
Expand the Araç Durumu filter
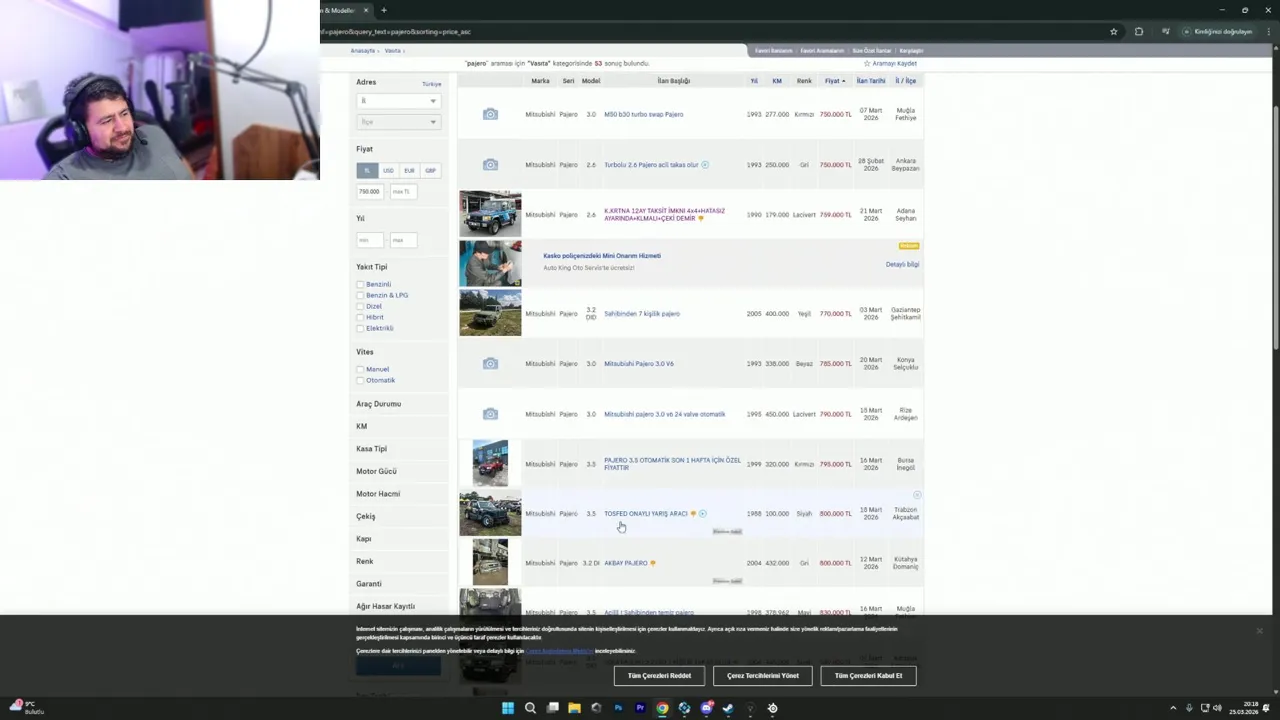pos(379,404)
